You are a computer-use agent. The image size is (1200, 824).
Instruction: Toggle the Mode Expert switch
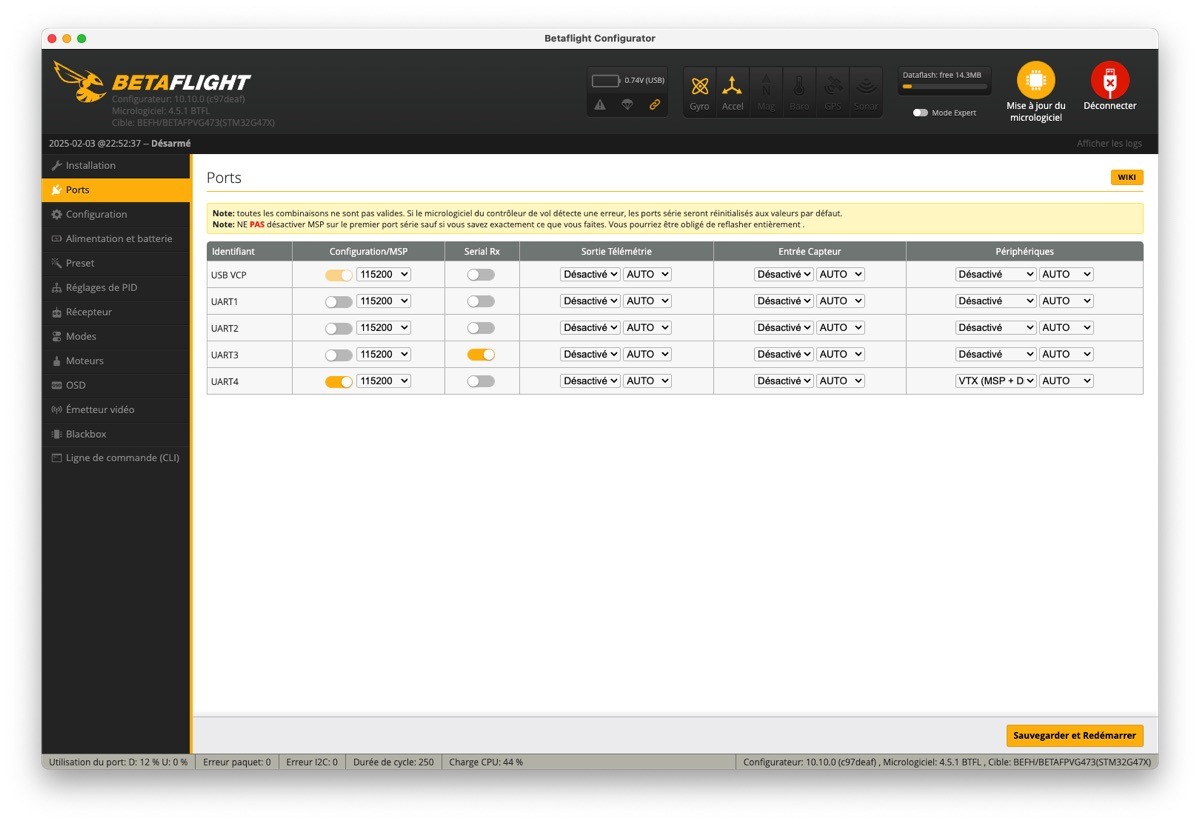point(920,113)
